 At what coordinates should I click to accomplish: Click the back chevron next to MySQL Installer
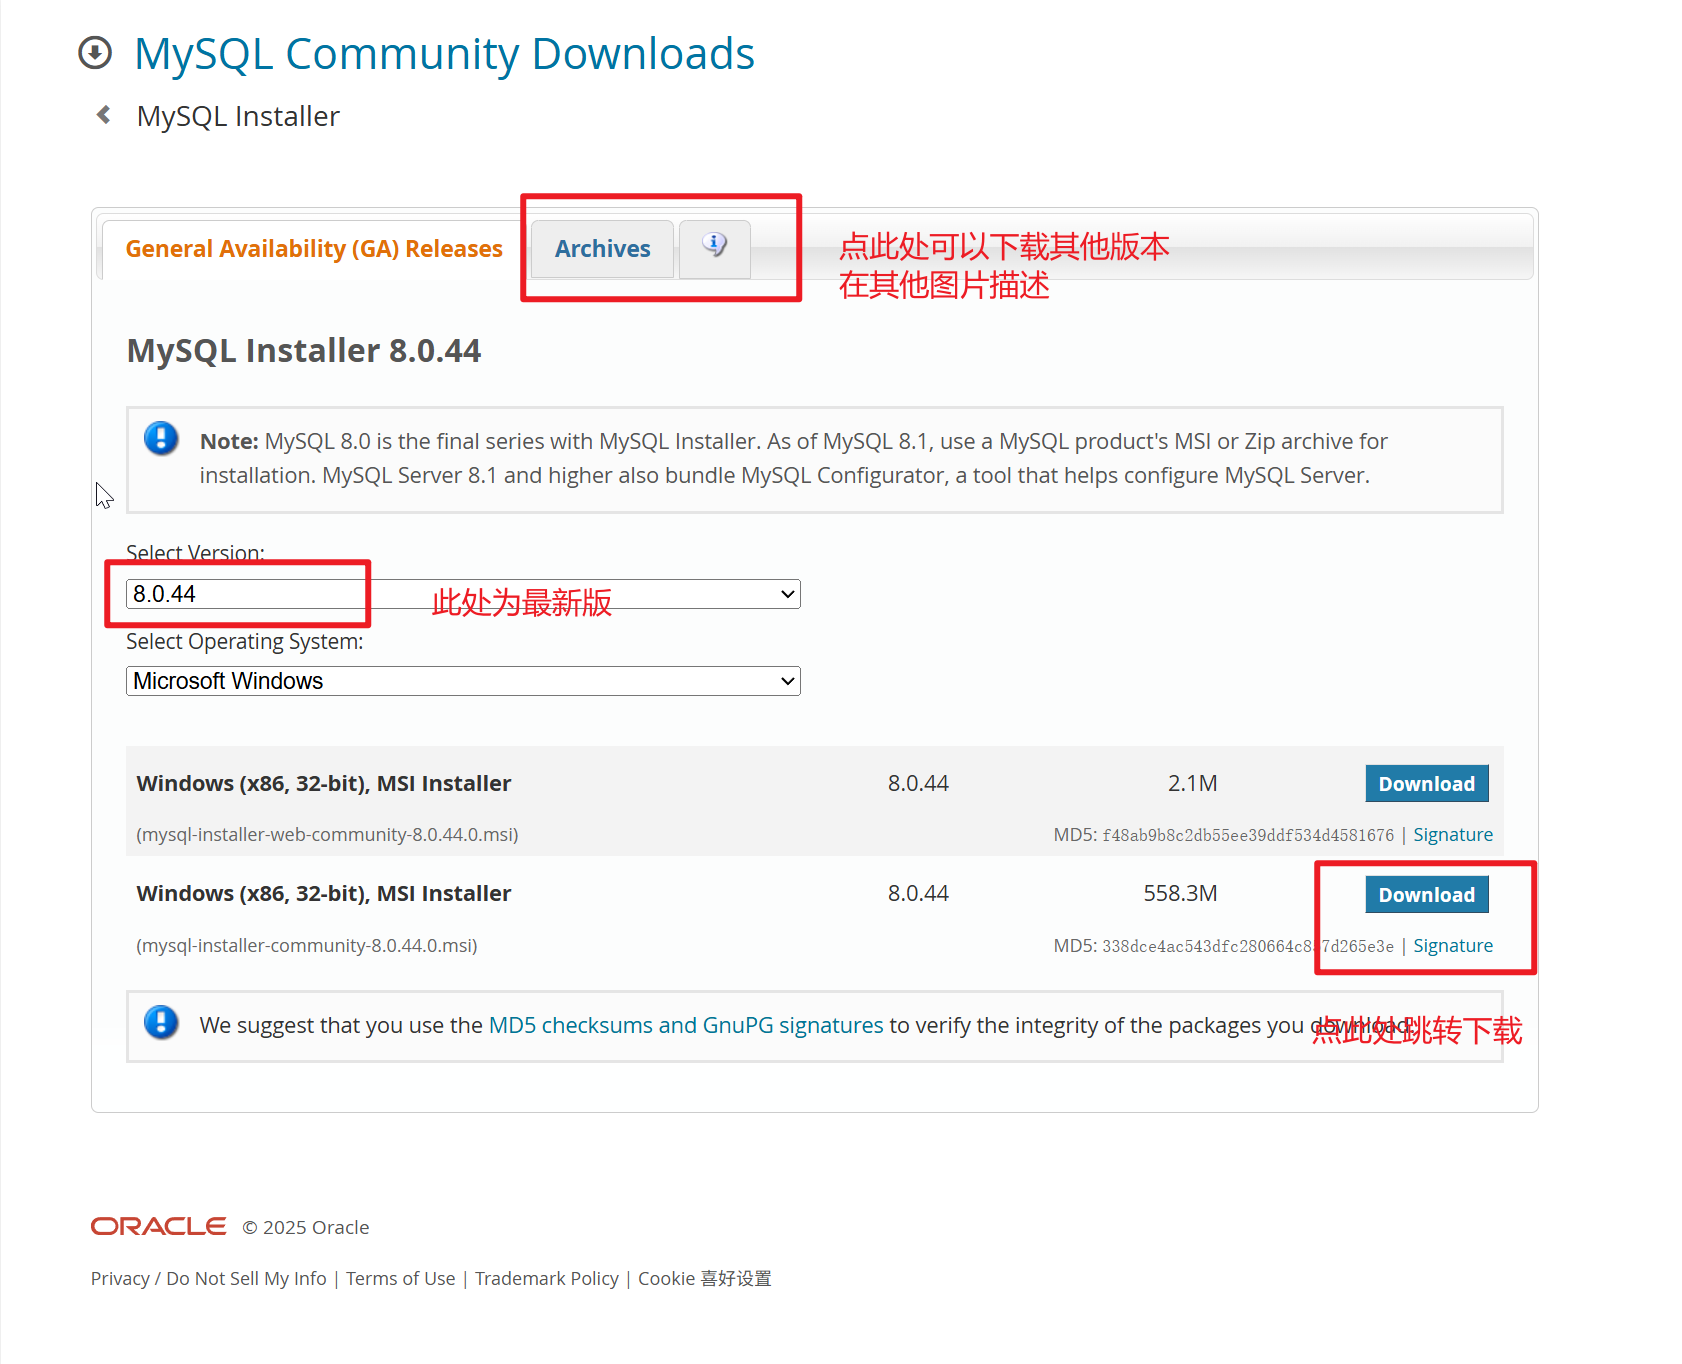103,115
